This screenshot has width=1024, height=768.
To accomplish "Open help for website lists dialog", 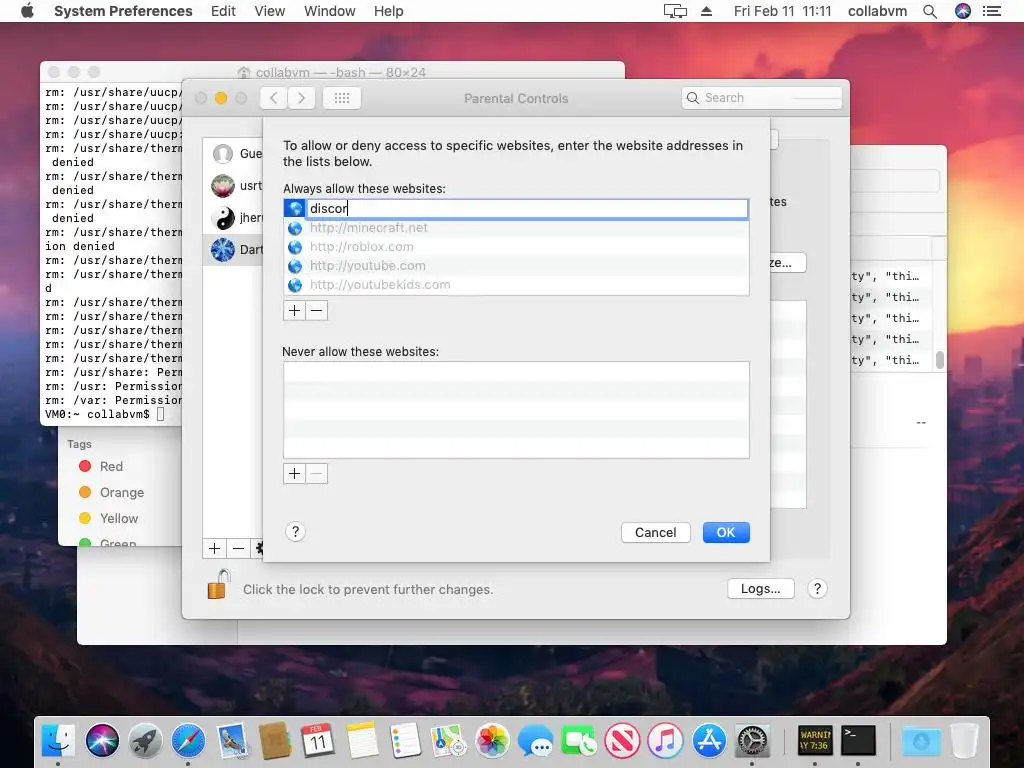I will click(295, 532).
